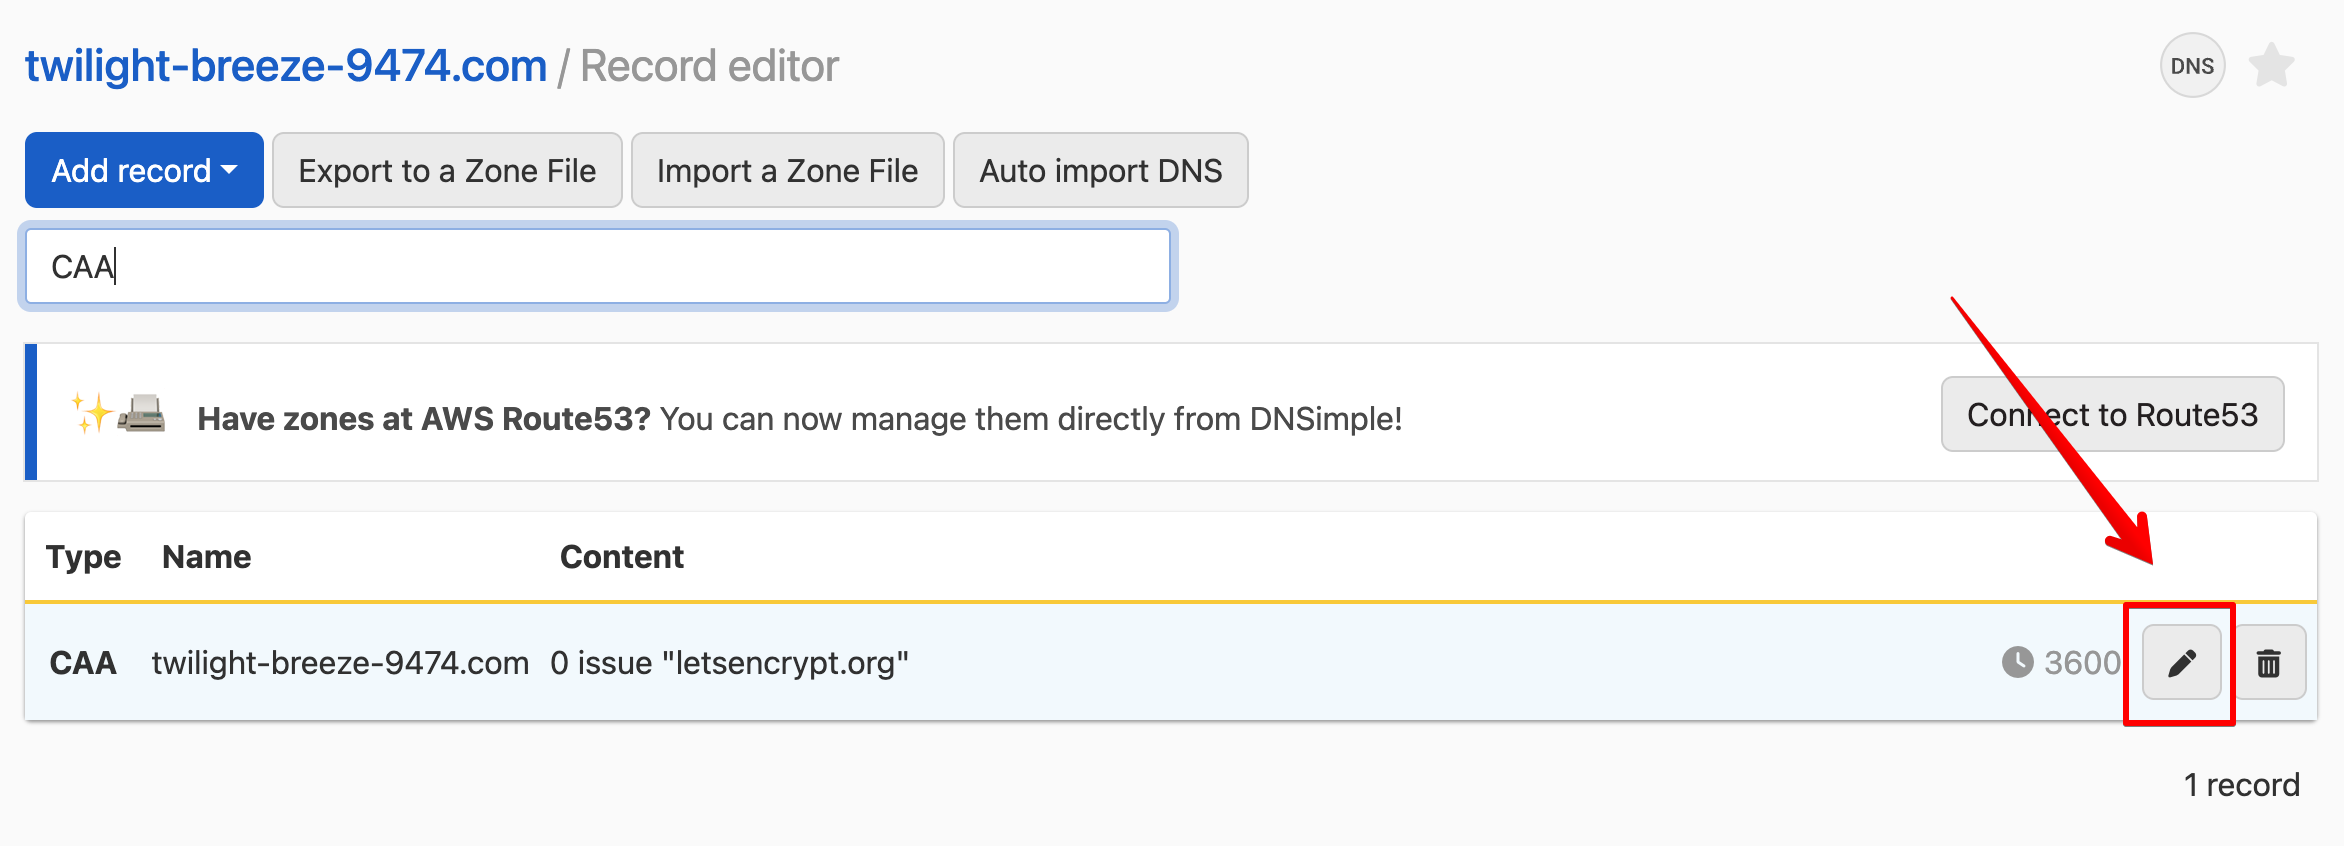The image size is (2344, 846).
Task: Click Import a Zone File
Action: [787, 170]
